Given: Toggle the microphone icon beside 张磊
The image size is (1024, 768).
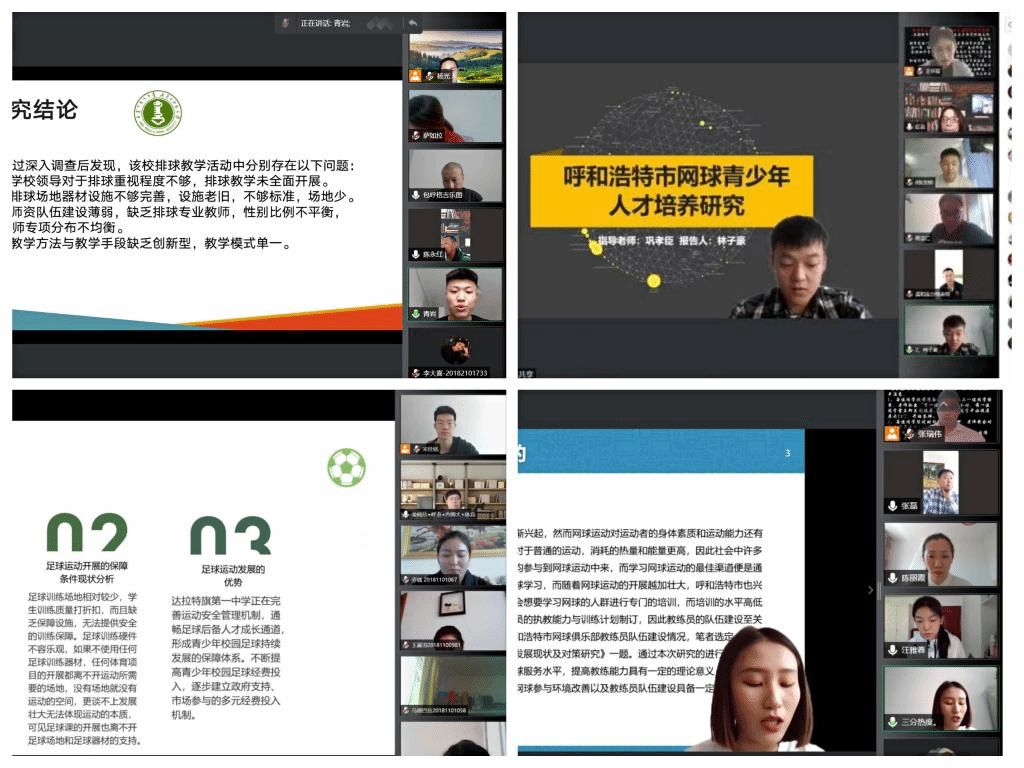Looking at the screenshot, I should 892,506.
